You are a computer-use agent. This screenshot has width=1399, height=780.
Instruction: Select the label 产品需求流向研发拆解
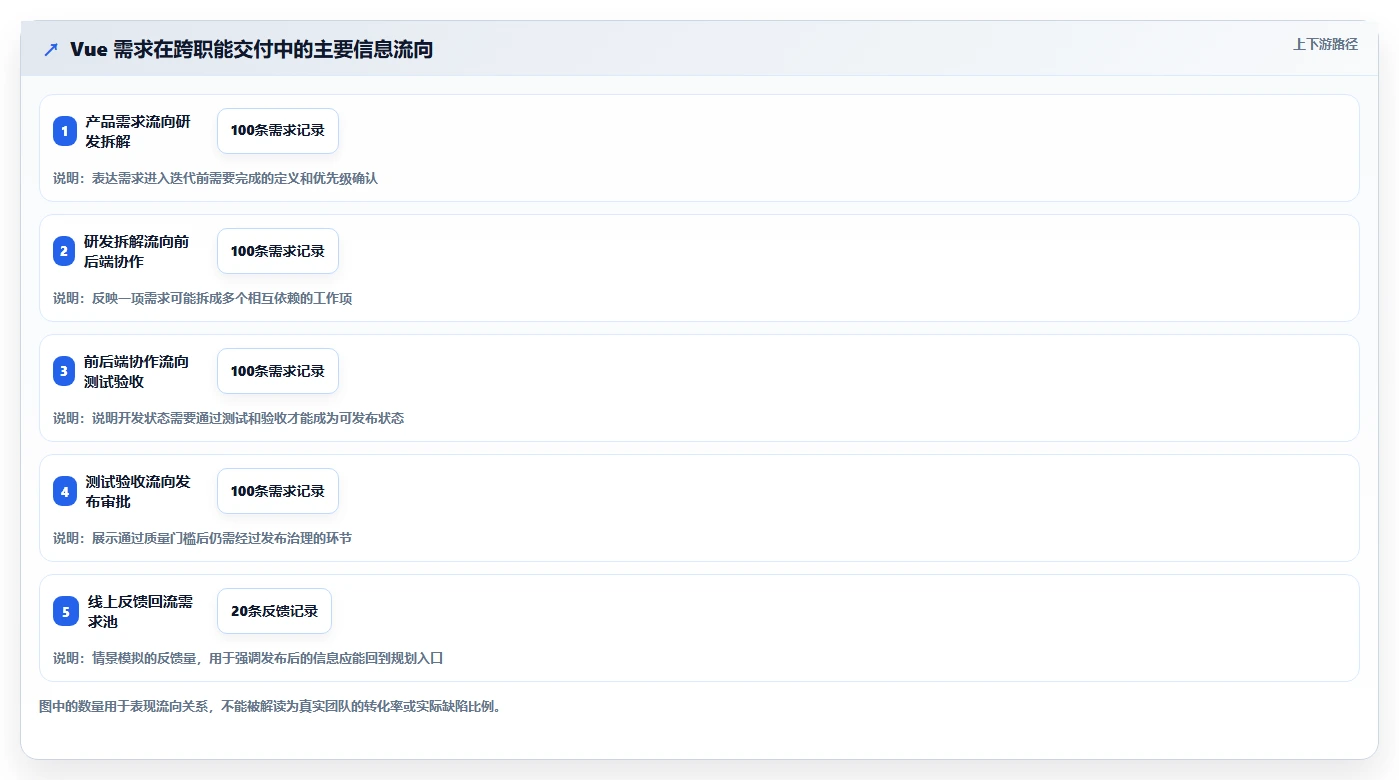click(137, 131)
